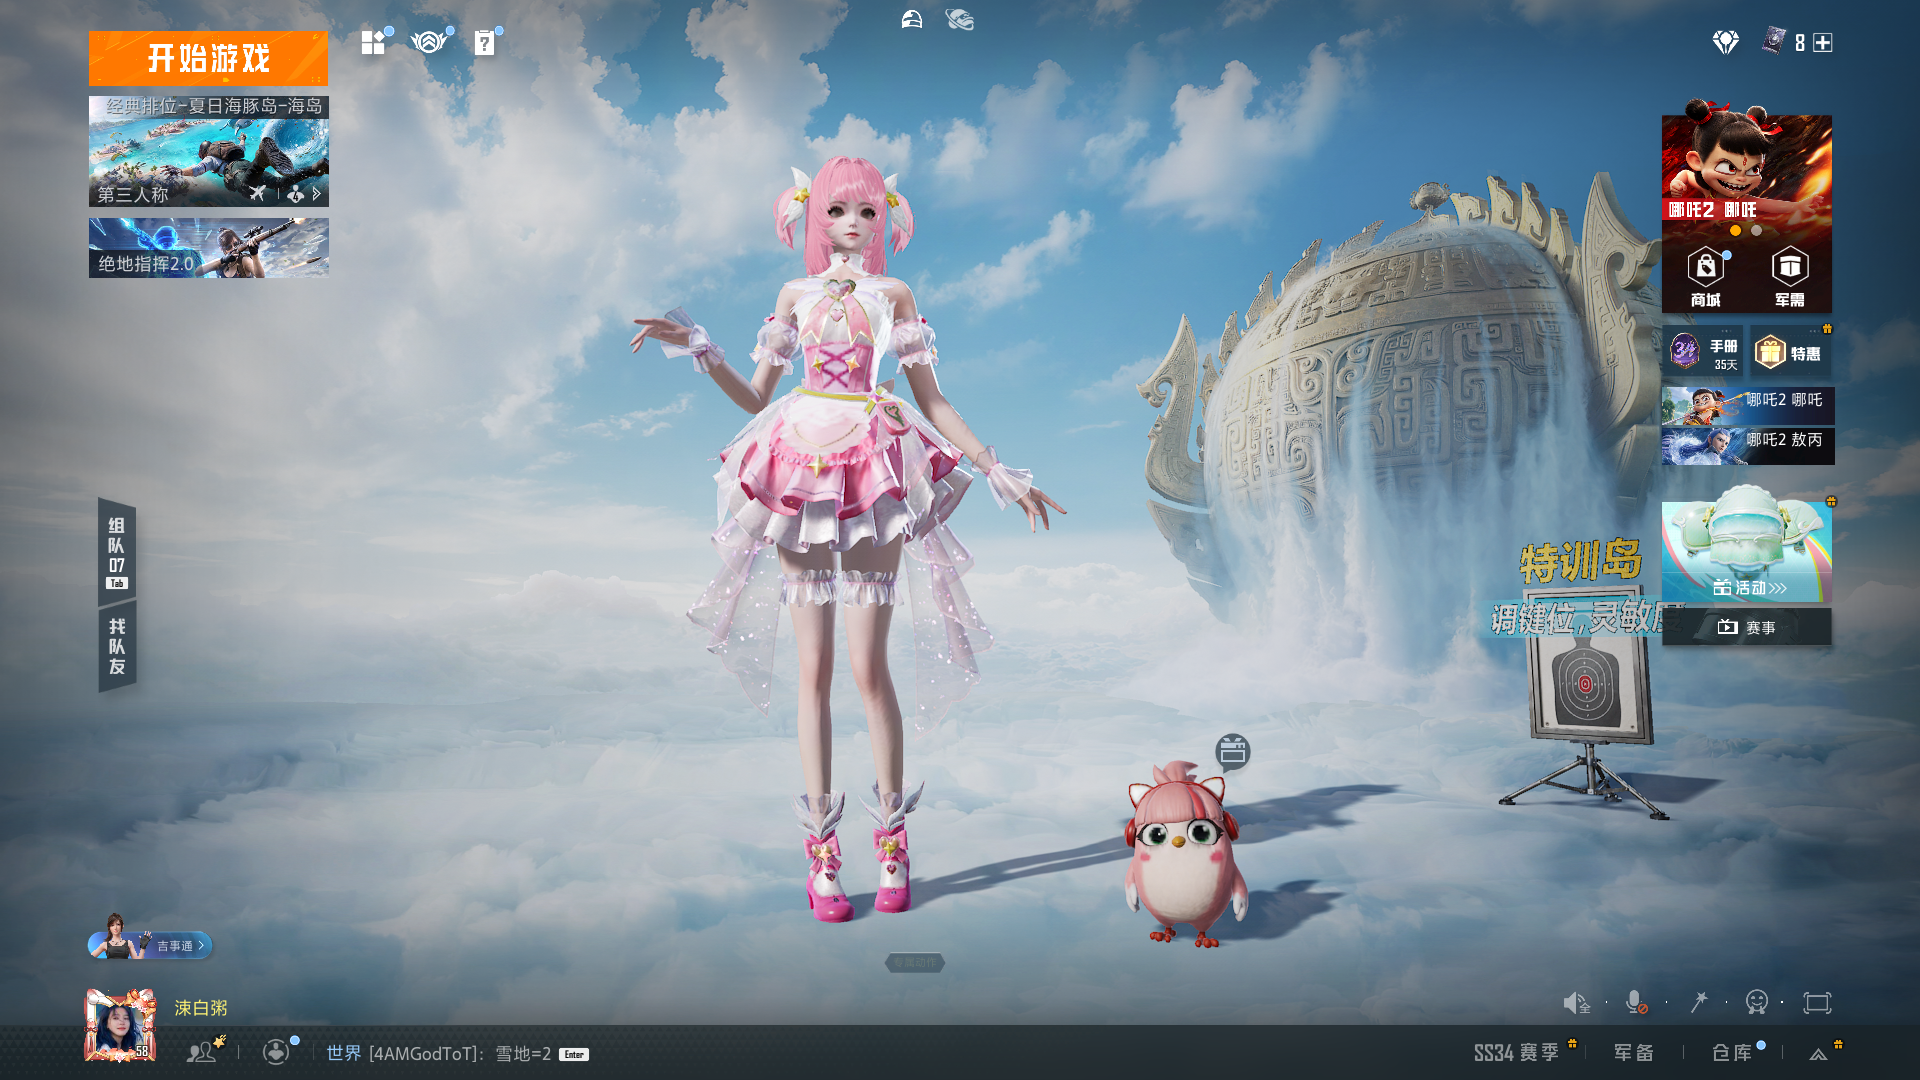Click the pink bird pet companion
Image resolution: width=1920 pixels, height=1080 pixels.
click(1184, 855)
